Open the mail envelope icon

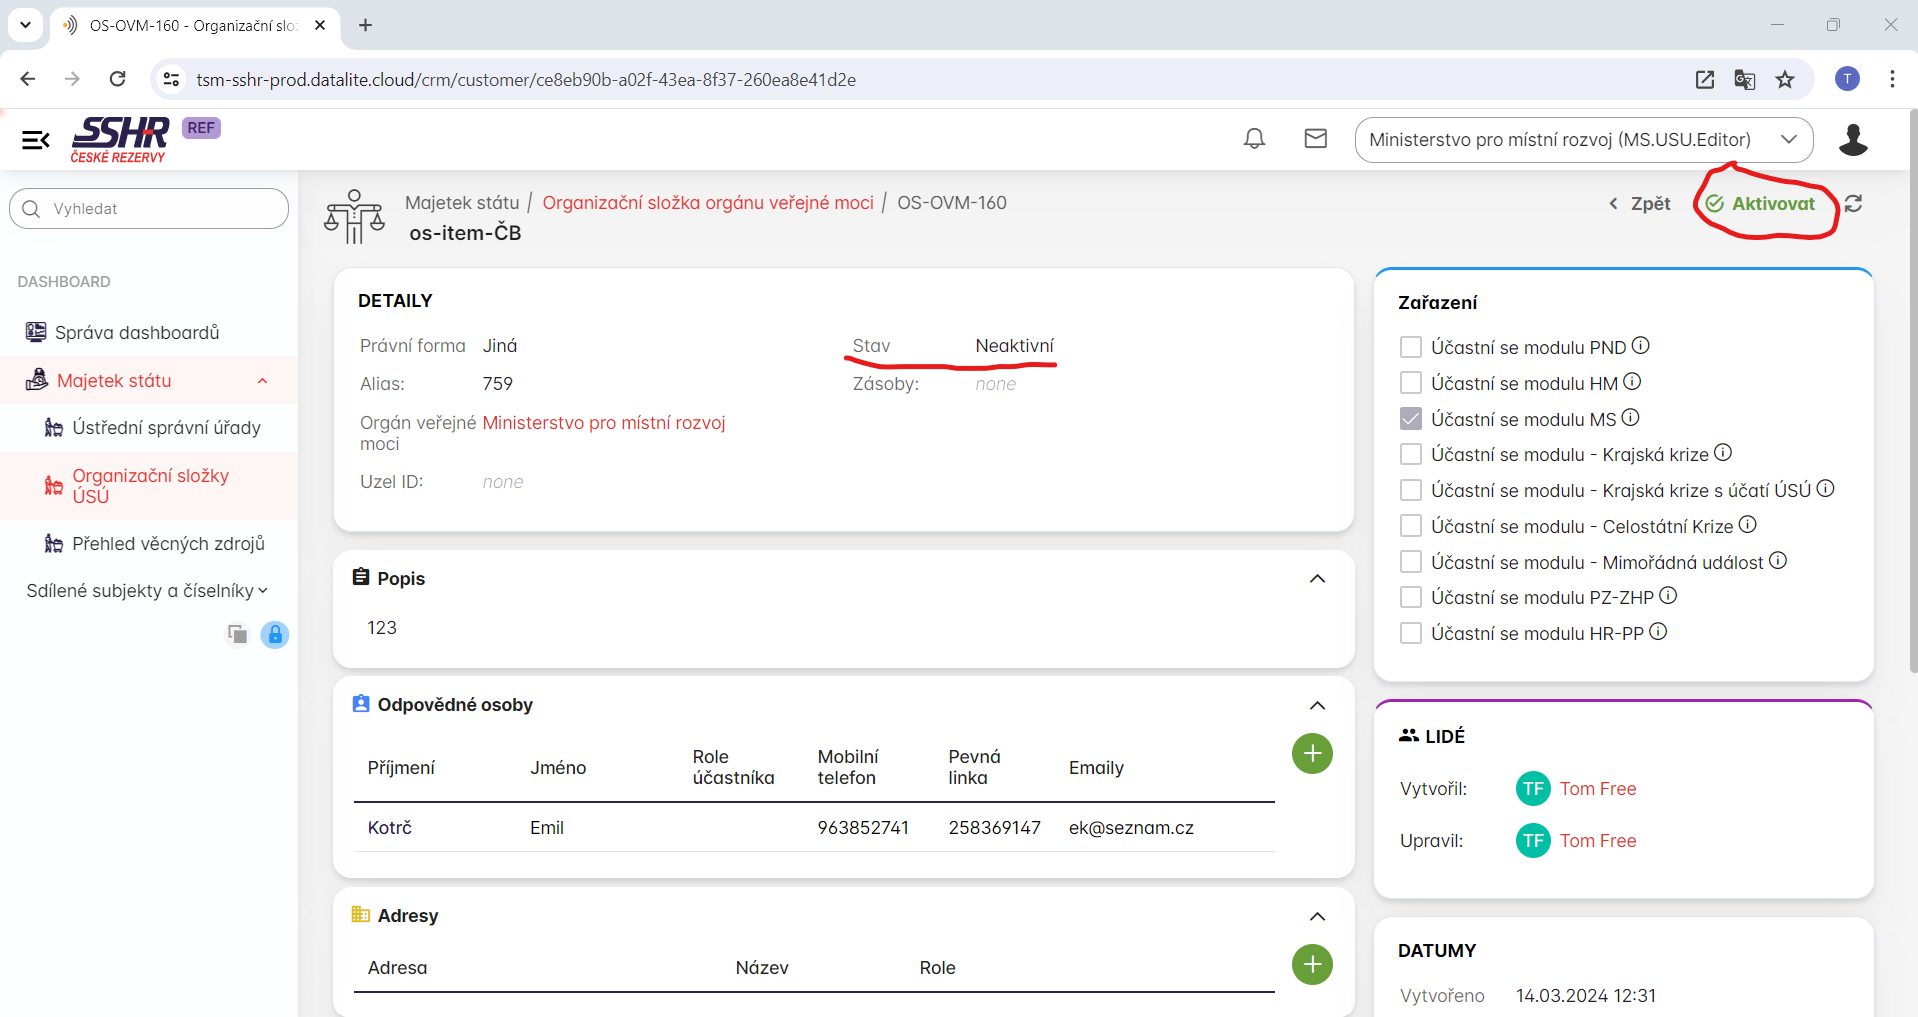(x=1315, y=139)
